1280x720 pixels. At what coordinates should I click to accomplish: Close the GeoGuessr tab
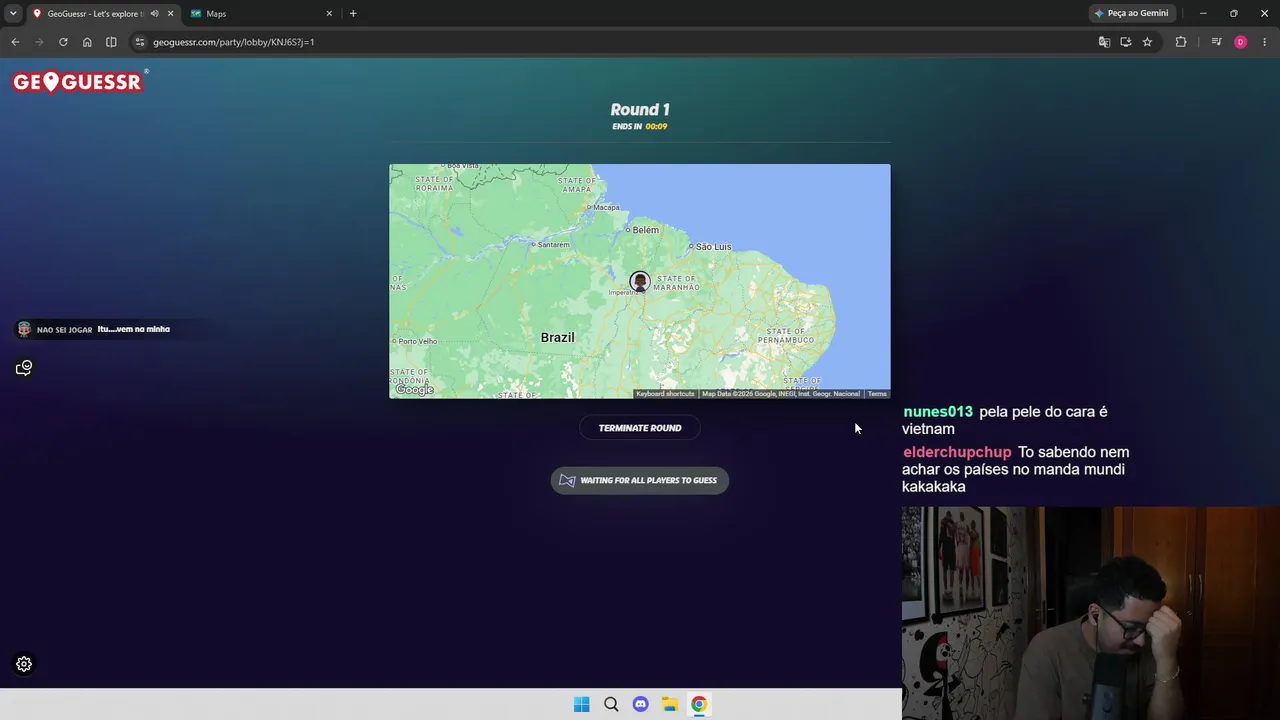[x=170, y=14]
